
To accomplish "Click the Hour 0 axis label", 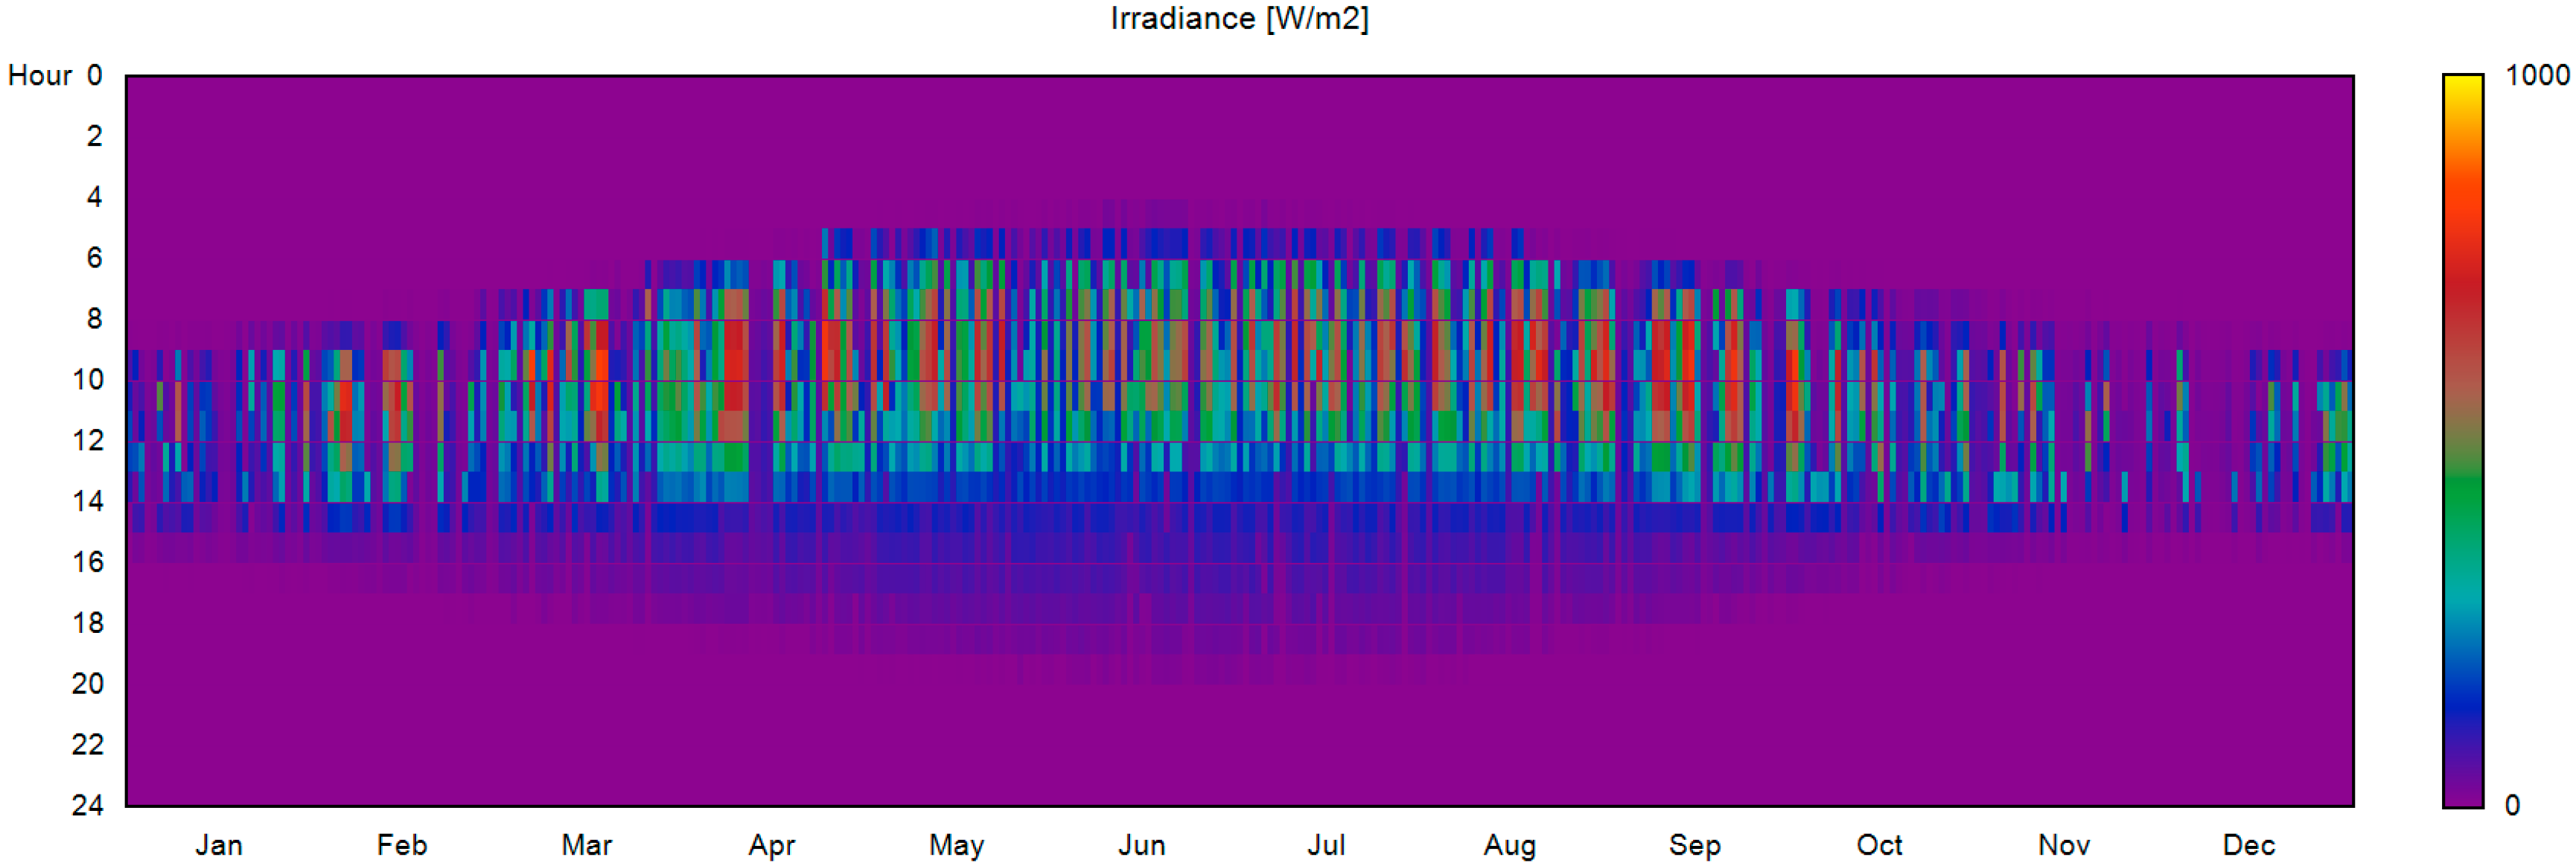I will 55,75.
